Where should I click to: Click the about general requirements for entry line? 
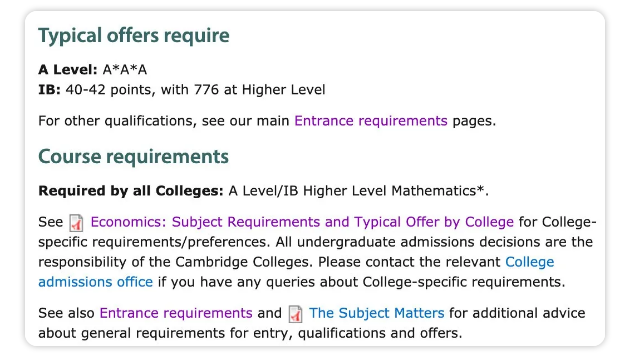click(250, 333)
